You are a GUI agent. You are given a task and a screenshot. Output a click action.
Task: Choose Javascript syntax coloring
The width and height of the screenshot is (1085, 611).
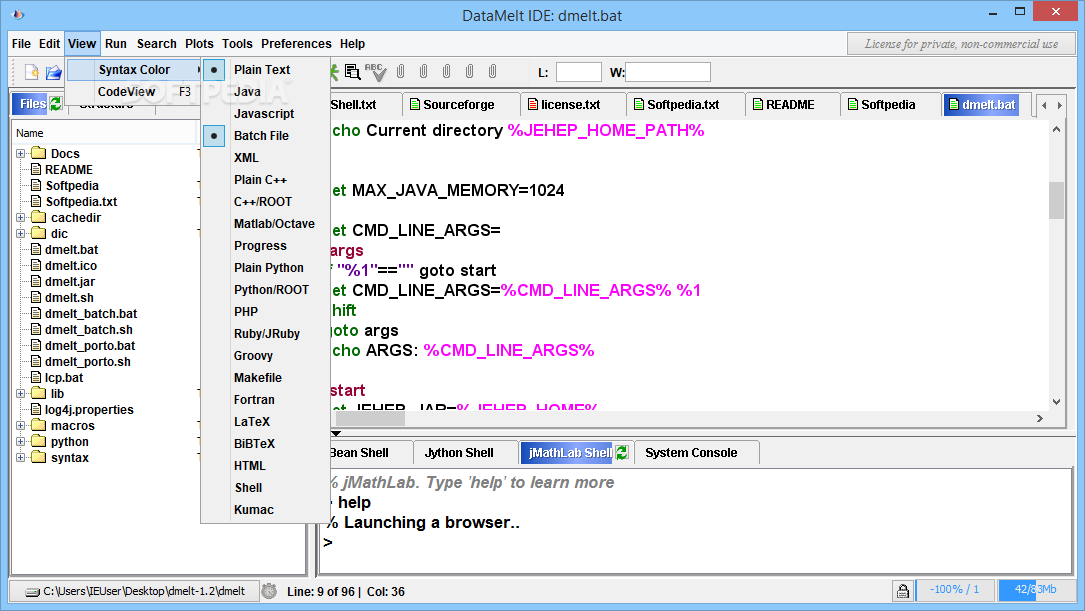tap(264, 113)
